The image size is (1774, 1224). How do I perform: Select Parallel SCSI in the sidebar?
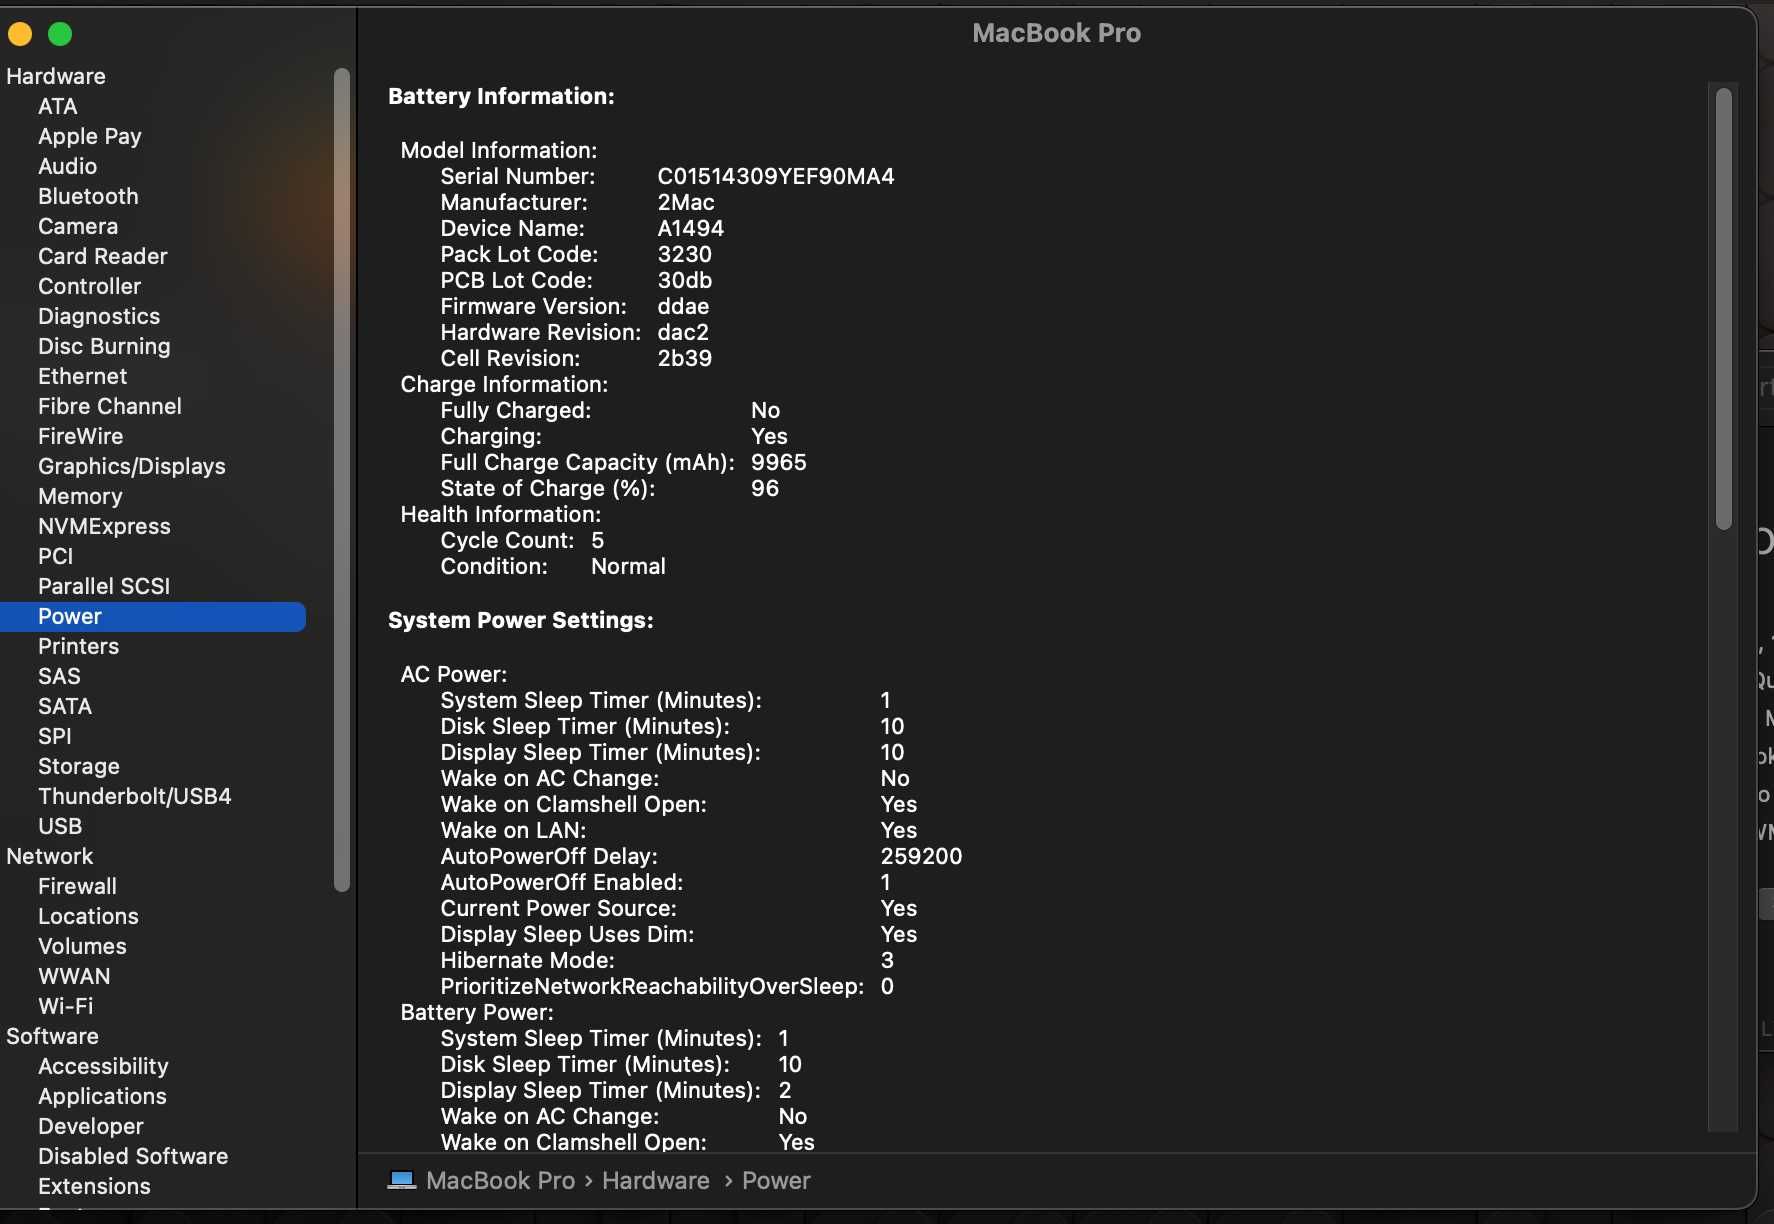[x=104, y=586]
